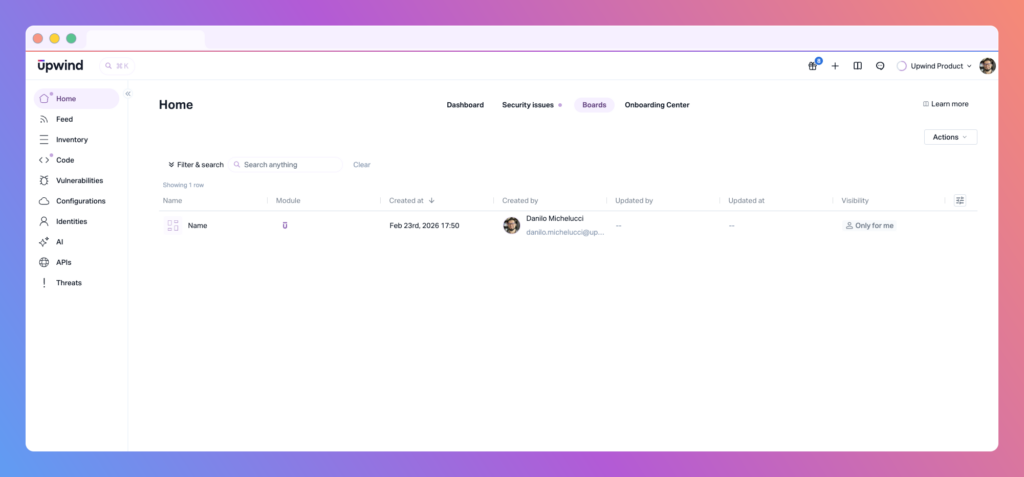
Task: Open the split panel layout icon
Action: (857, 66)
